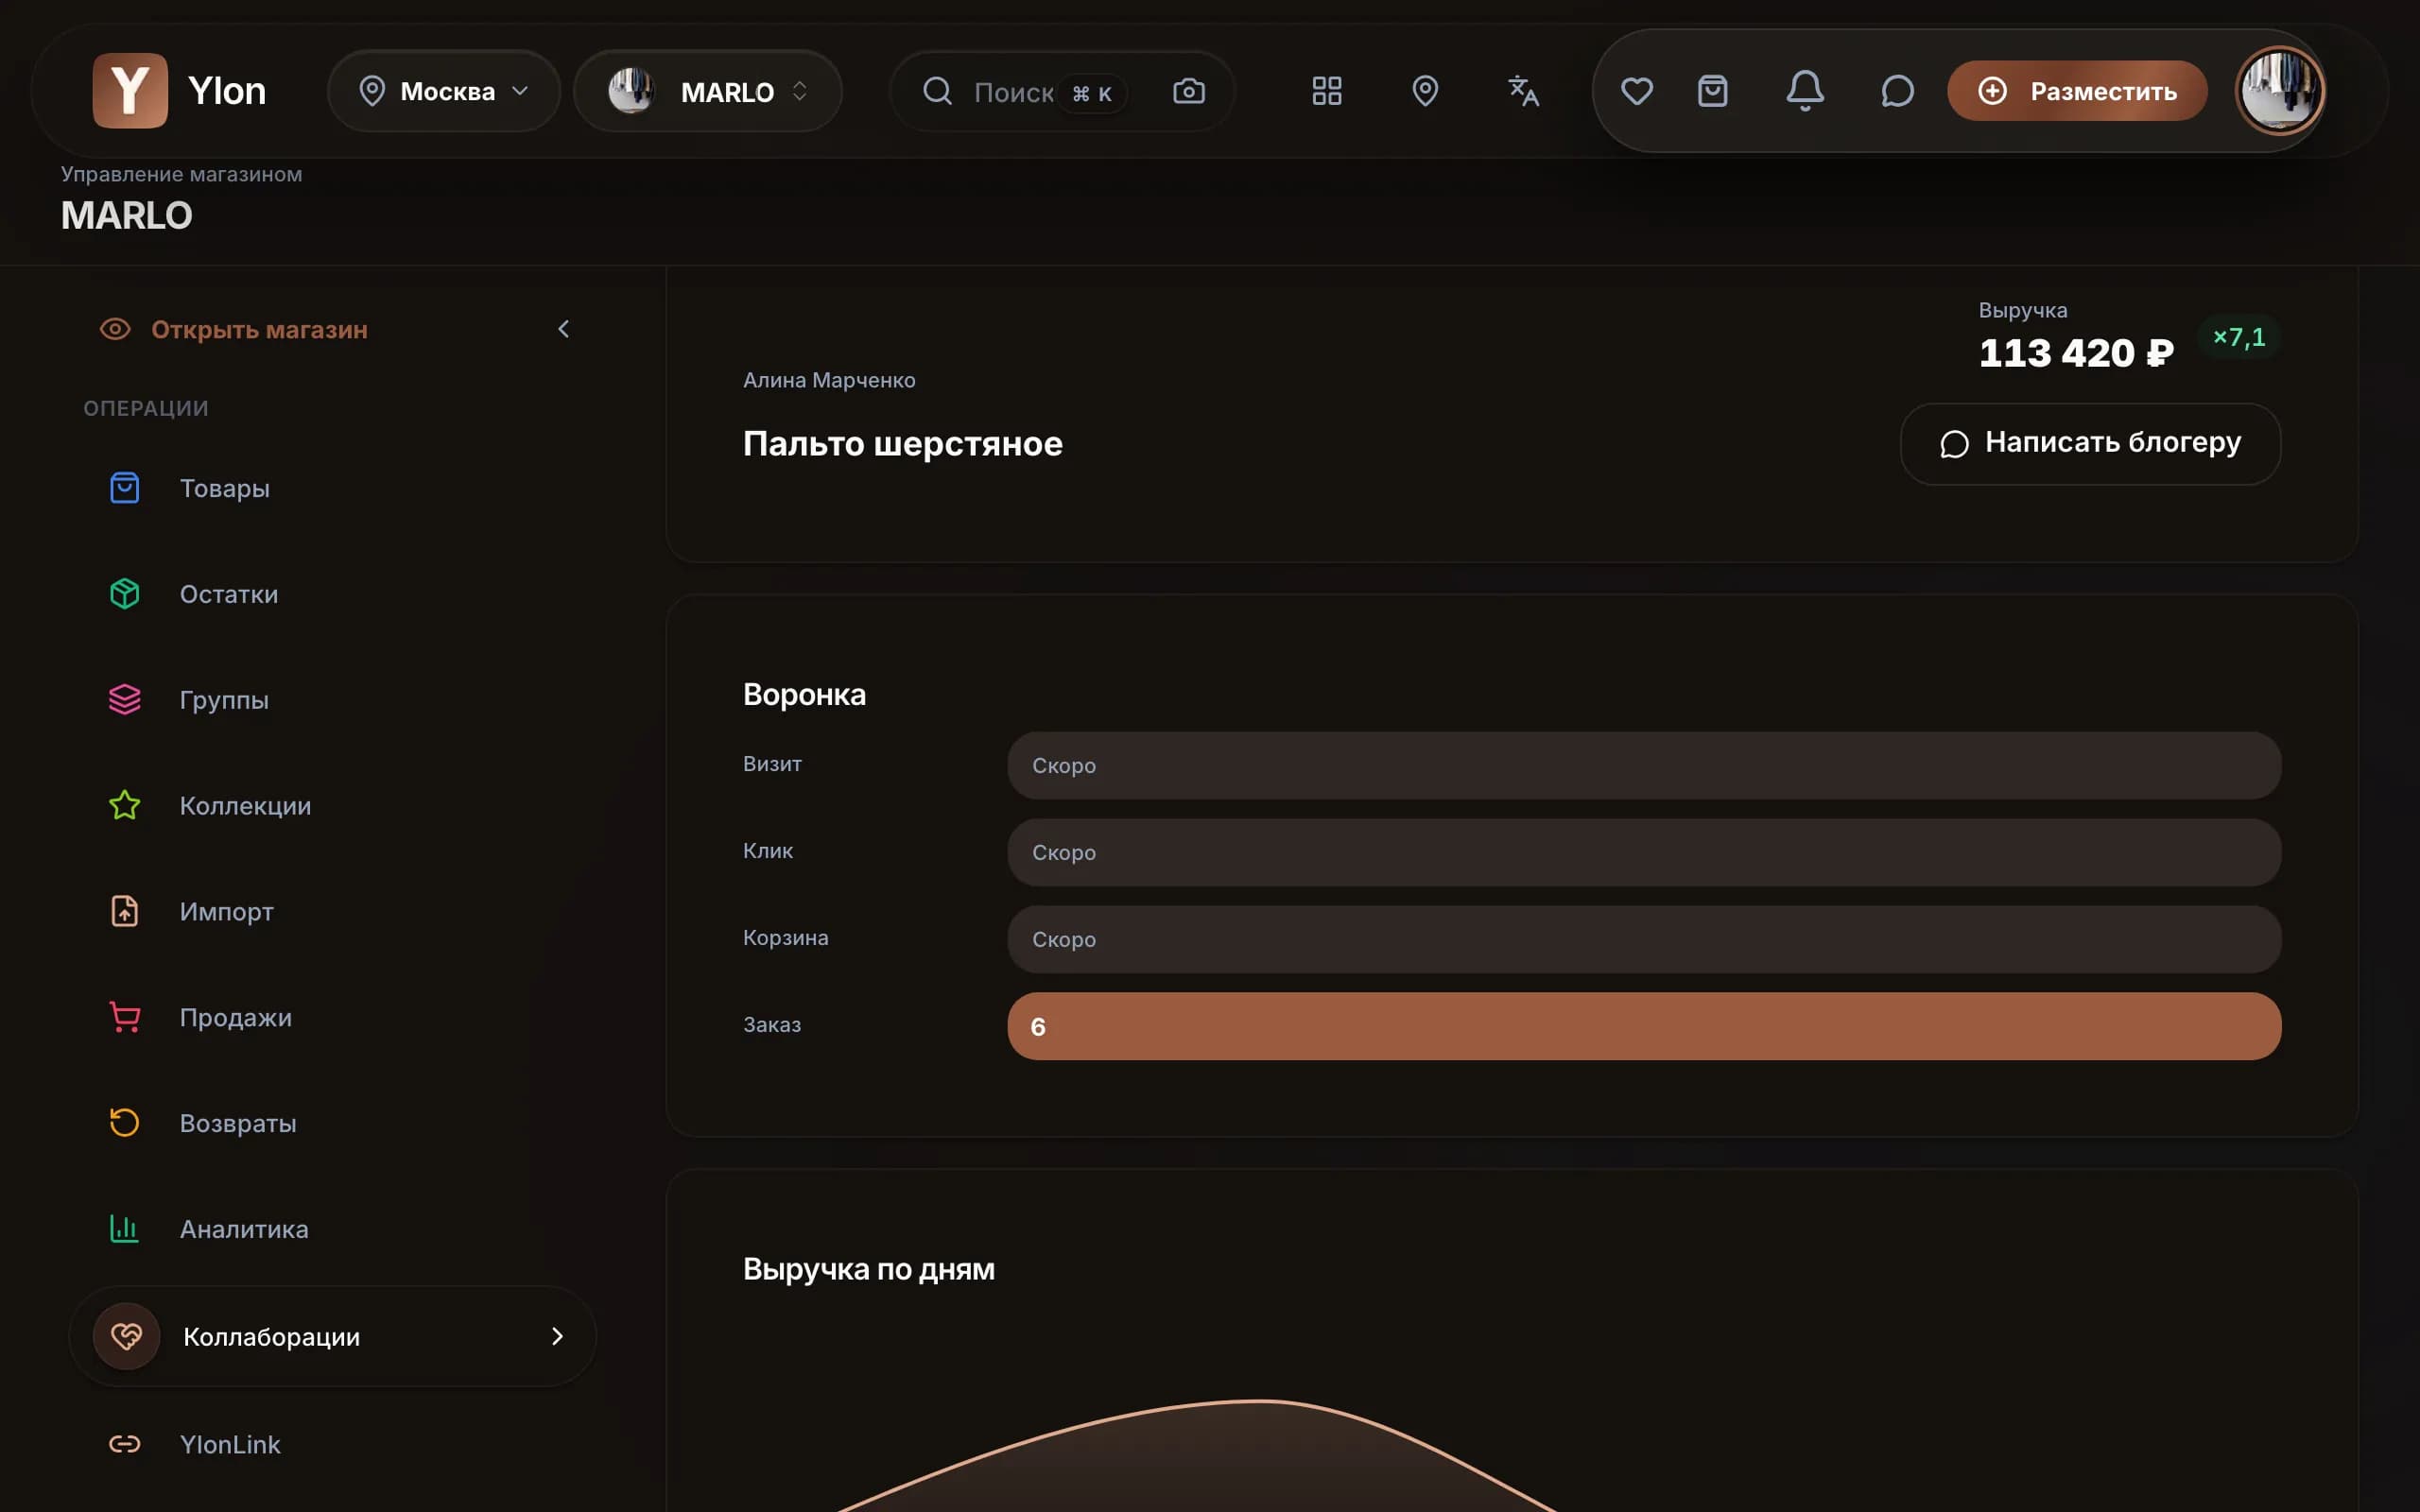Click the Корзина funnel bar labeled Скоро

(1644, 939)
